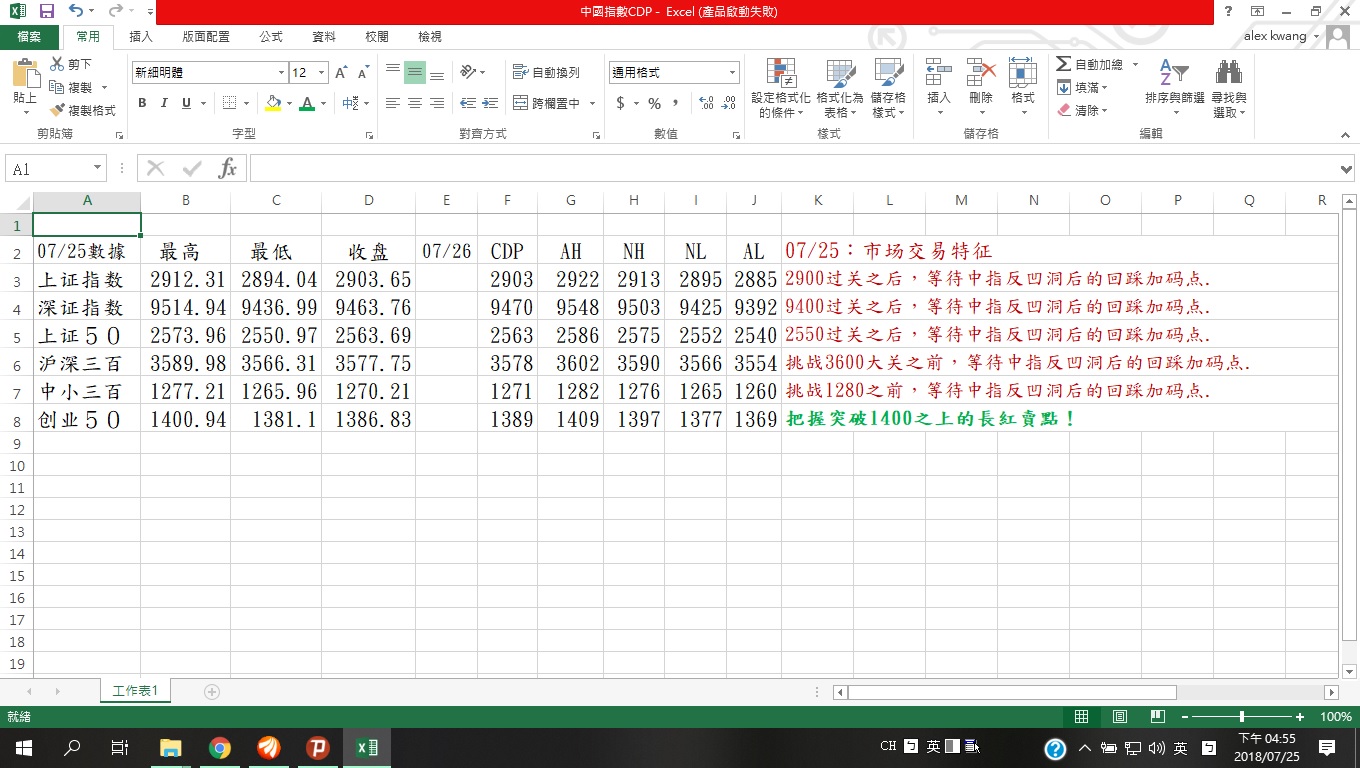The height and width of the screenshot is (768, 1360).
Task: Increase decimal places
Action: click(x=706, y=103)
